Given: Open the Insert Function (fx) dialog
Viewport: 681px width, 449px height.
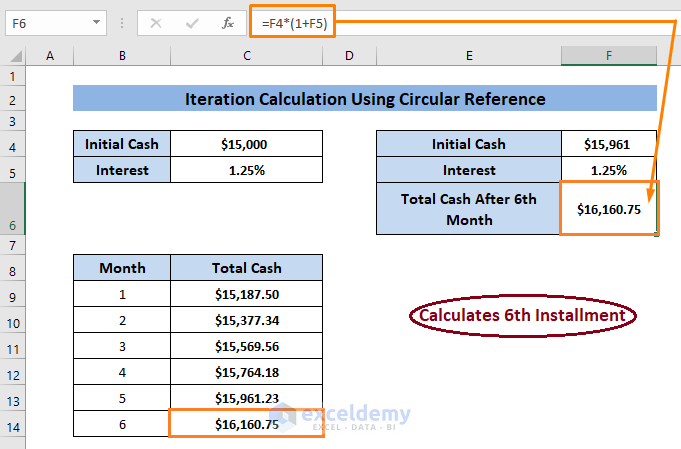Looking at the screenshot, I should (x=228, y=22).
